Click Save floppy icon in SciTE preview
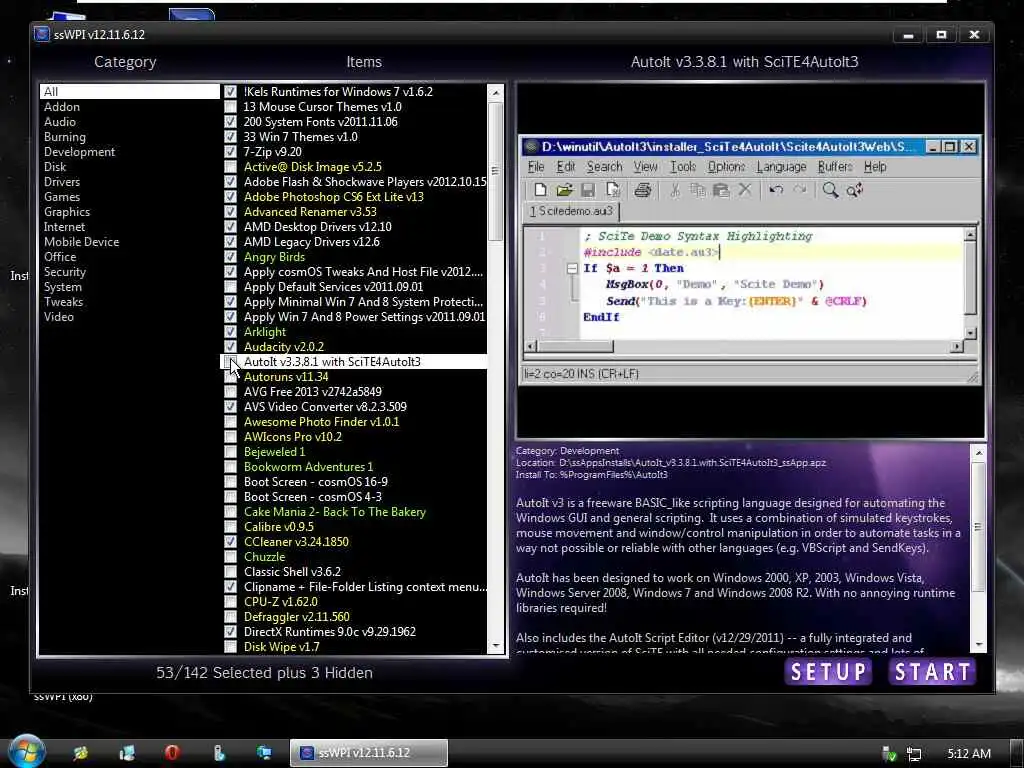1024x768 pixels. click(x=588, y=190)
